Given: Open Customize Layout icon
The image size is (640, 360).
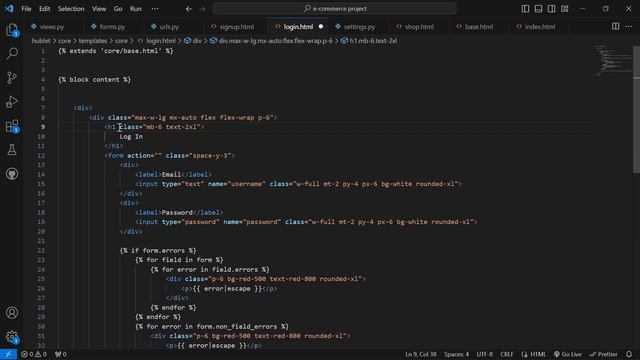Looking at the screenshot, I should point(564,9).
